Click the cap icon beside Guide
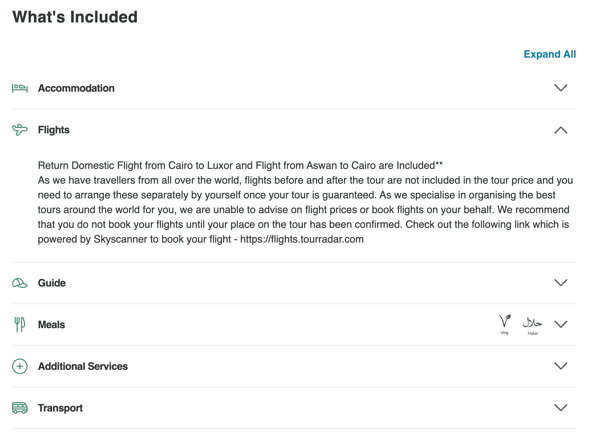This screenshot has height=432, width=600. coord(20,283)
